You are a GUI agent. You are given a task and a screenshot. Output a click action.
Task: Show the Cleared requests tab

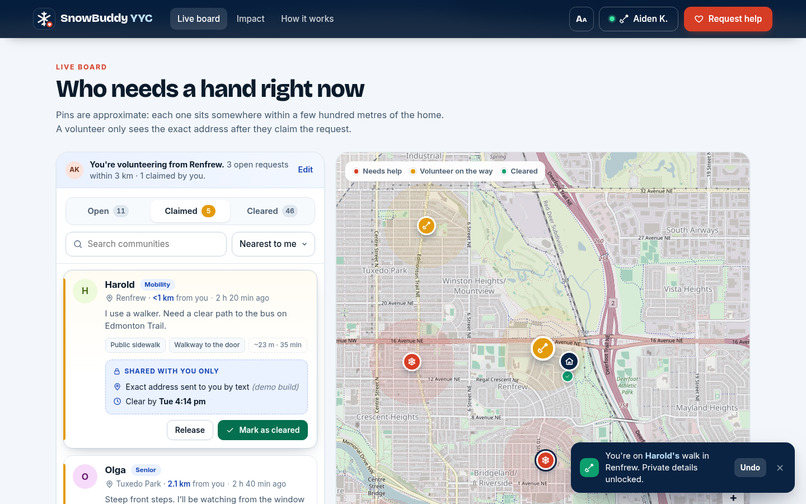(272, 211)
